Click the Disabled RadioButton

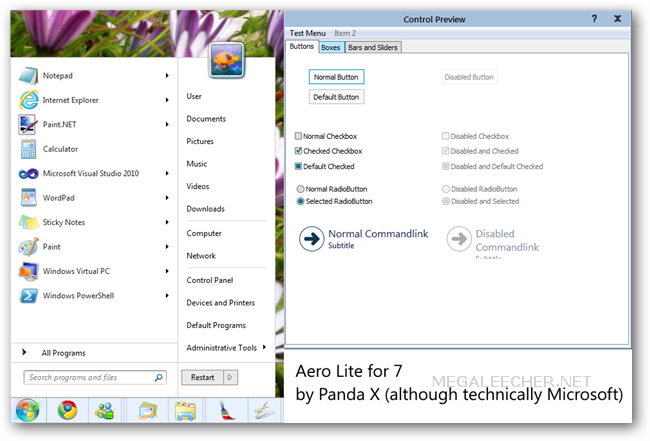[446, 189]
